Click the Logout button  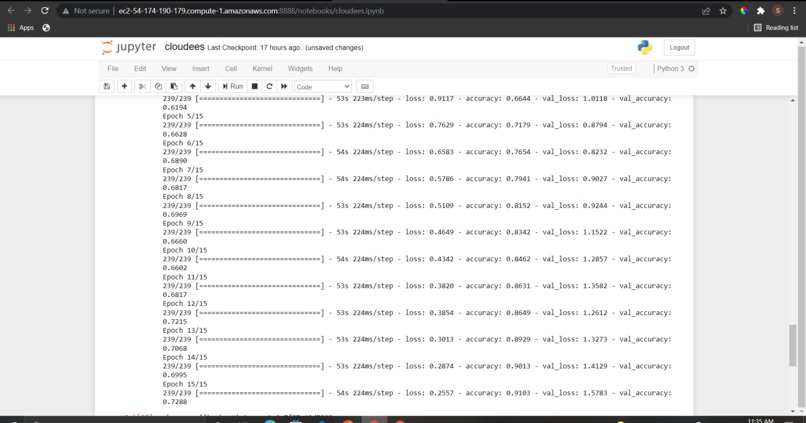coord(679,47)
